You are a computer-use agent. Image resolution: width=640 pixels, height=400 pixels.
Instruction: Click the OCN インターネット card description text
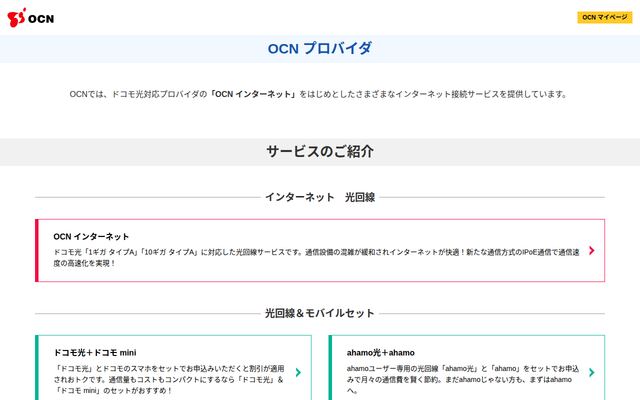pyautogui.click(x=316, y=258)
